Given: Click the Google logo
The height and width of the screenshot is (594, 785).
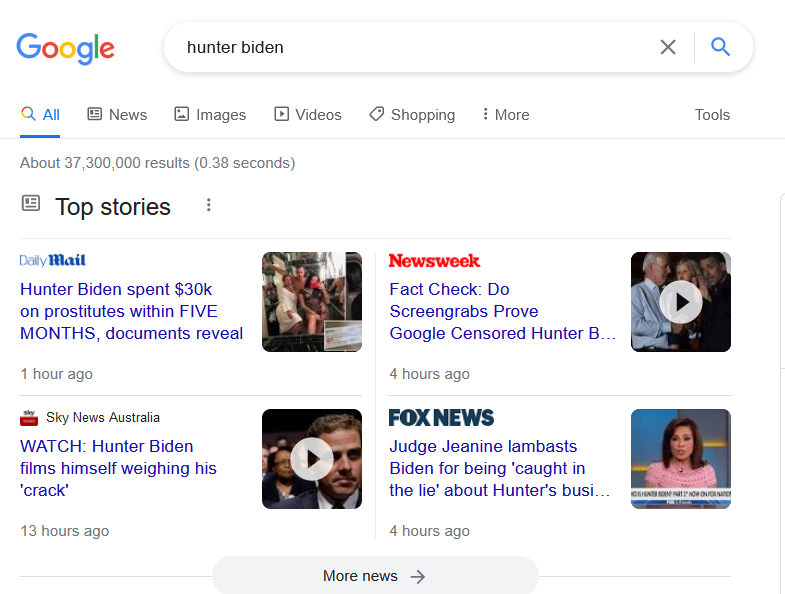Looking at the screenshot, I should pyautogui.click(x=66, y=49).
